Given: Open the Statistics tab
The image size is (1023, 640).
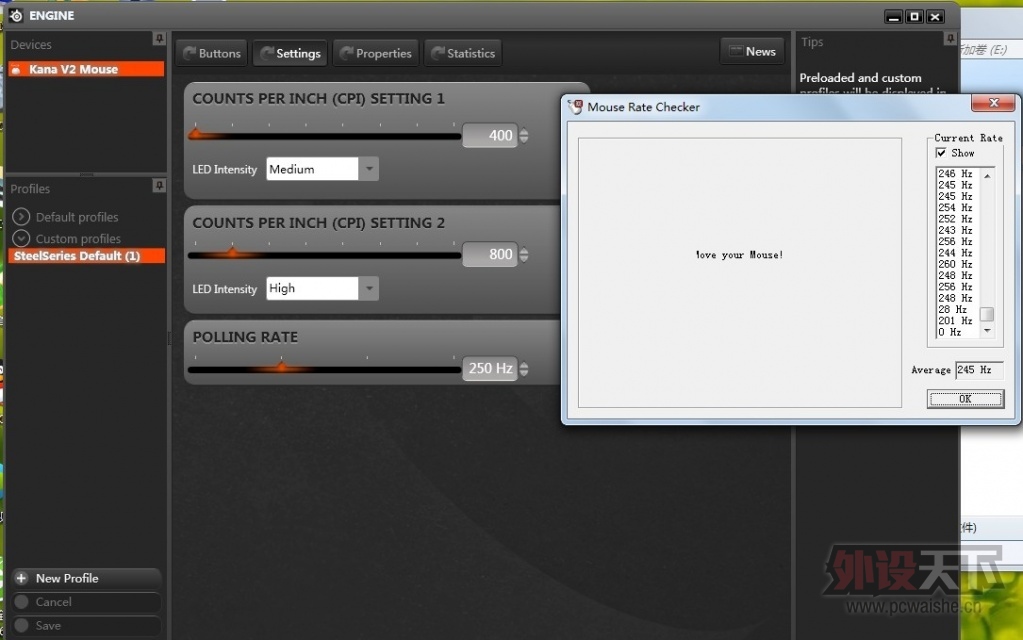Looking at the screenshot, I should click(x=463, y=53).
